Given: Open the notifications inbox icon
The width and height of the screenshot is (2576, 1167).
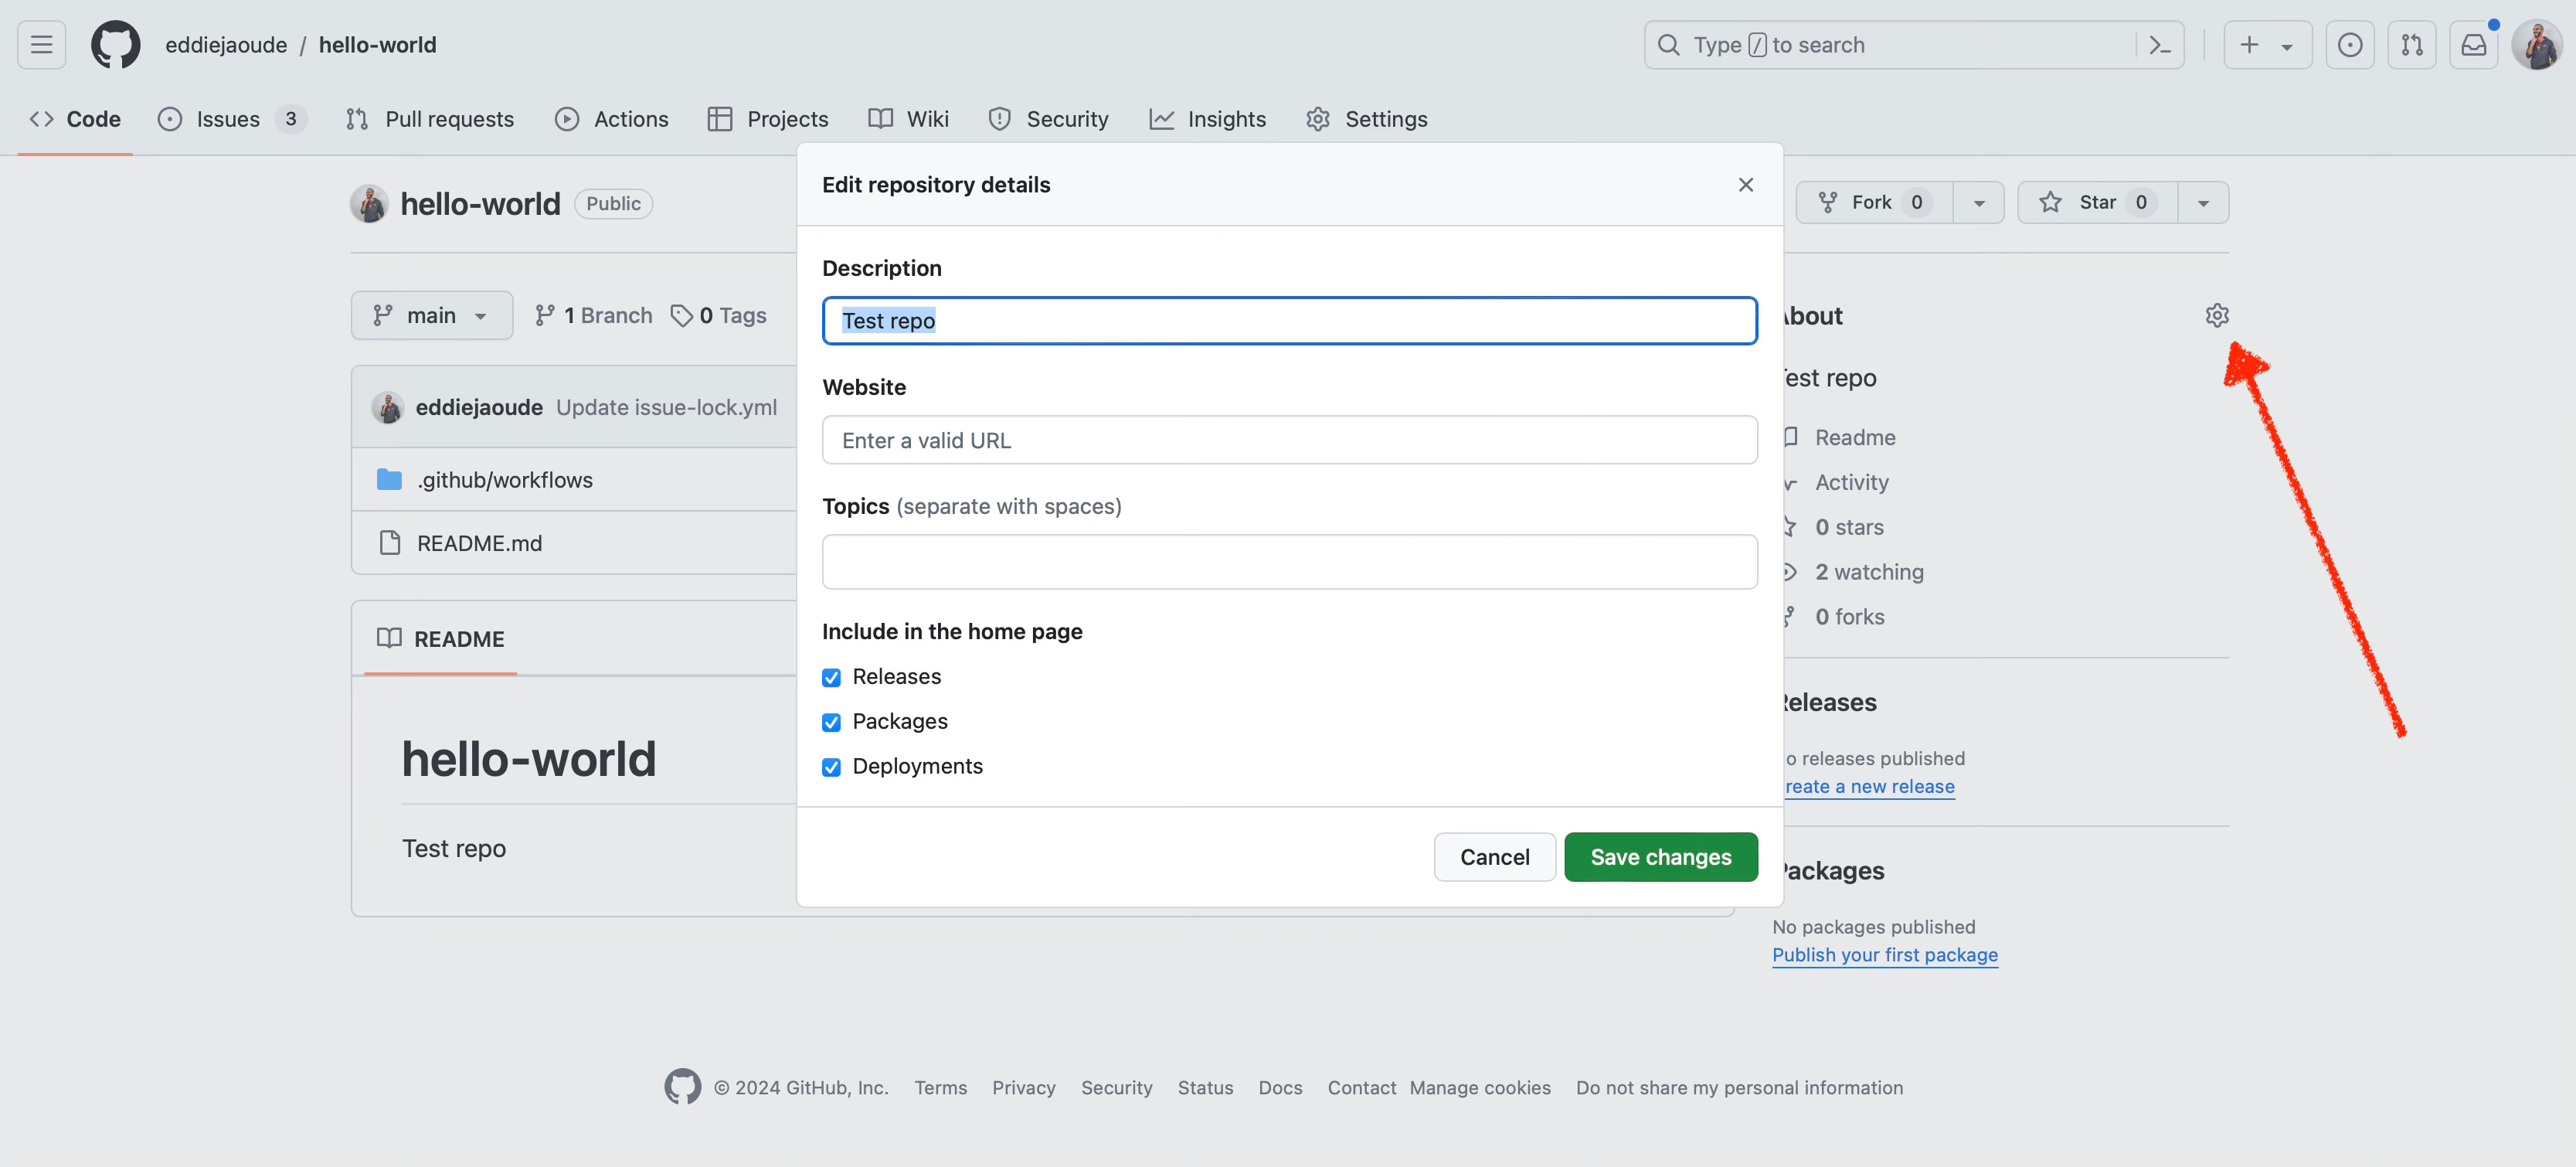Looking at the screenshot, I should click(2474, 45).
